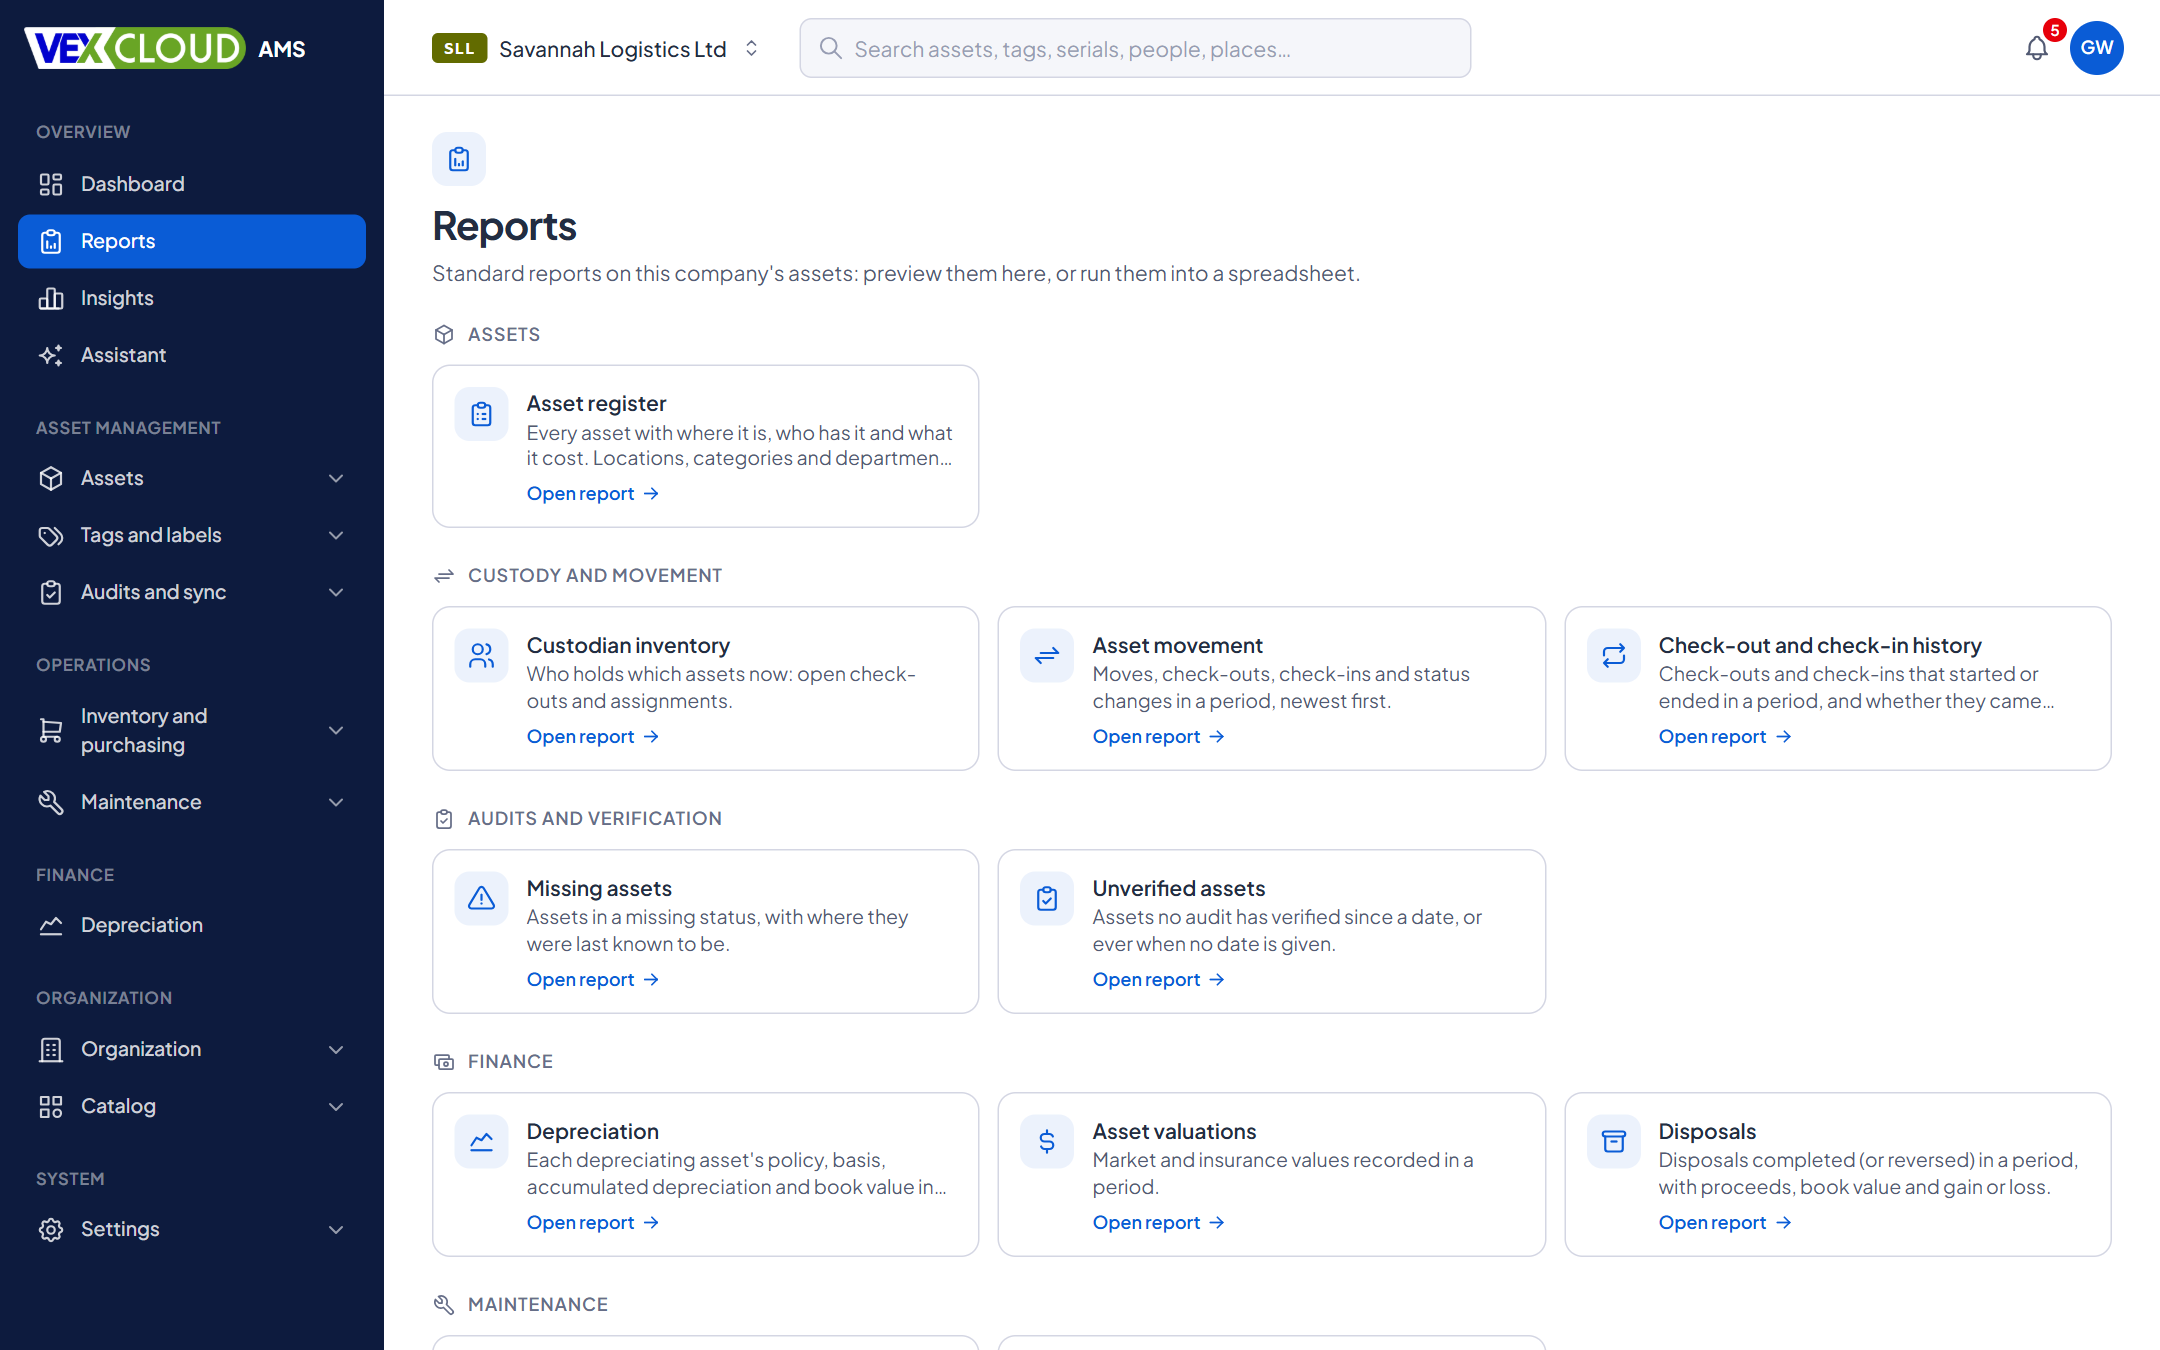Image resolution: width=2160 pixels, height=1350 pixels.
Task: Open report for Check-out and check-in history
Action: click(1725, 736)
